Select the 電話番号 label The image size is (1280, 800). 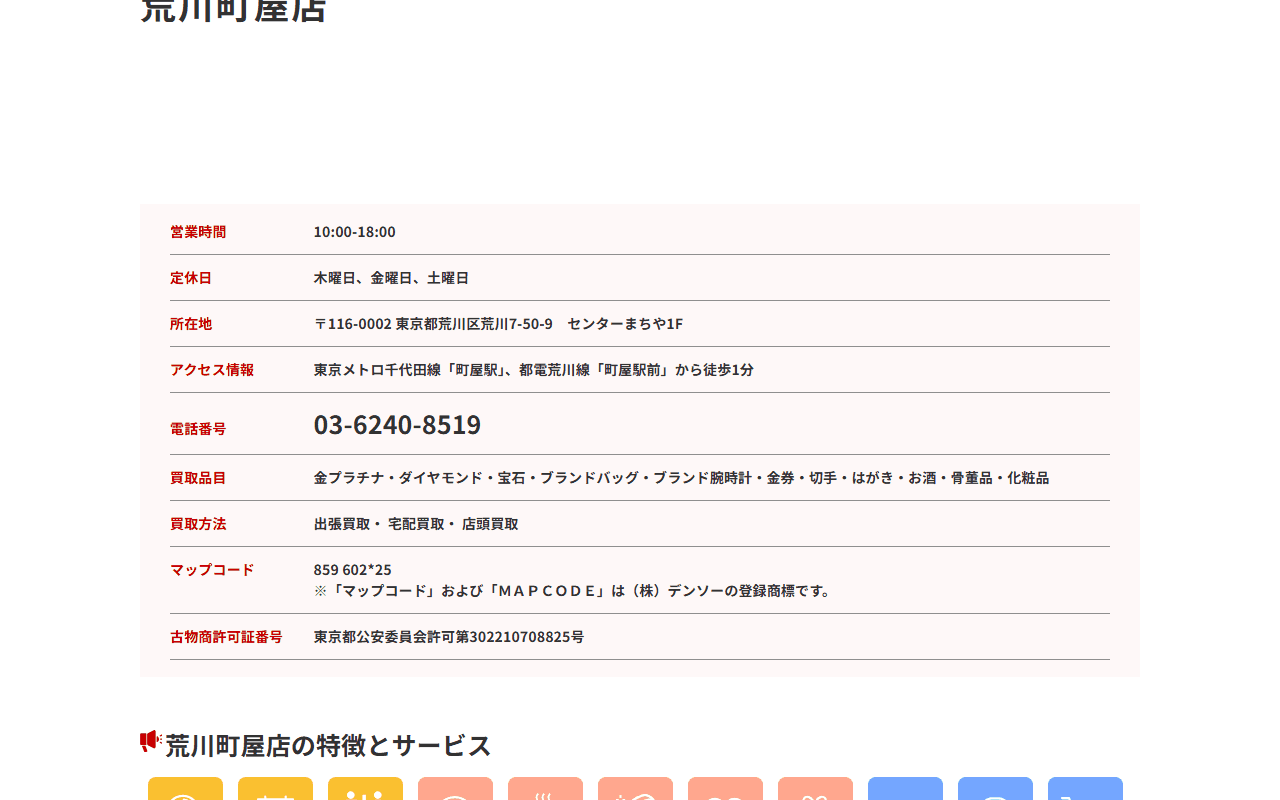[x=198, y=429]
